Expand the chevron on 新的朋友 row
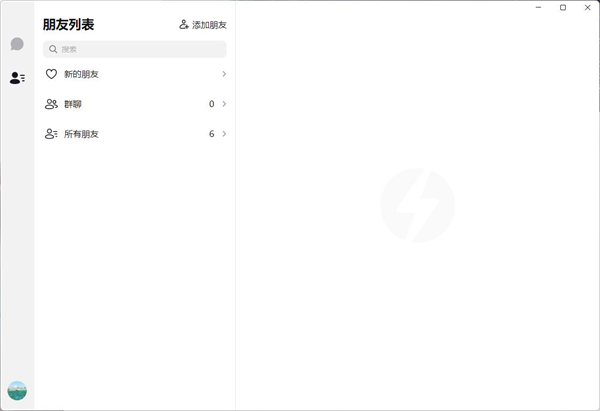This screenshot has width=600, height=411. click(x=224, y=74)
